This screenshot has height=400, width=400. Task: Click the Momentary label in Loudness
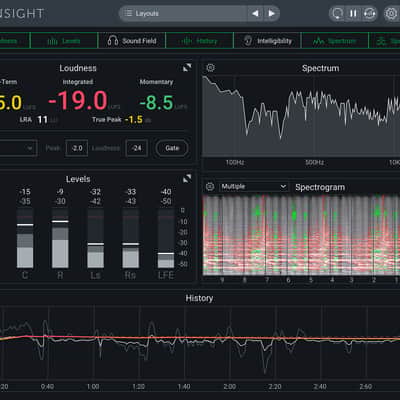click(x=156, y=82)
